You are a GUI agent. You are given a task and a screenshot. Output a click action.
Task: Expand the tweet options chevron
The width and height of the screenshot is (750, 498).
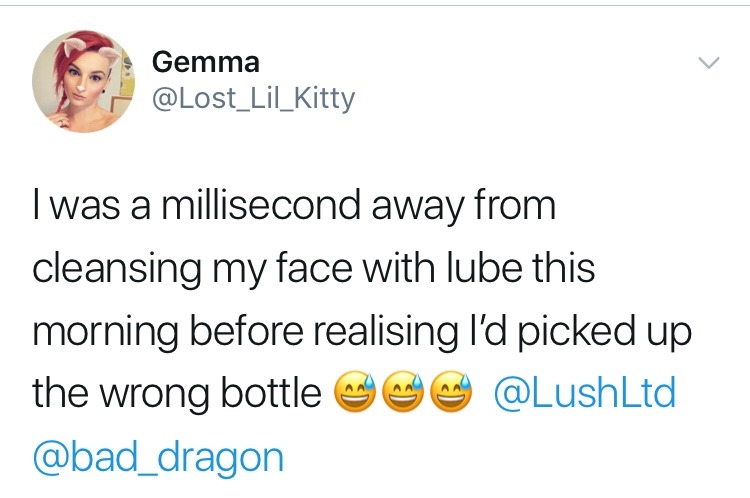708,63
